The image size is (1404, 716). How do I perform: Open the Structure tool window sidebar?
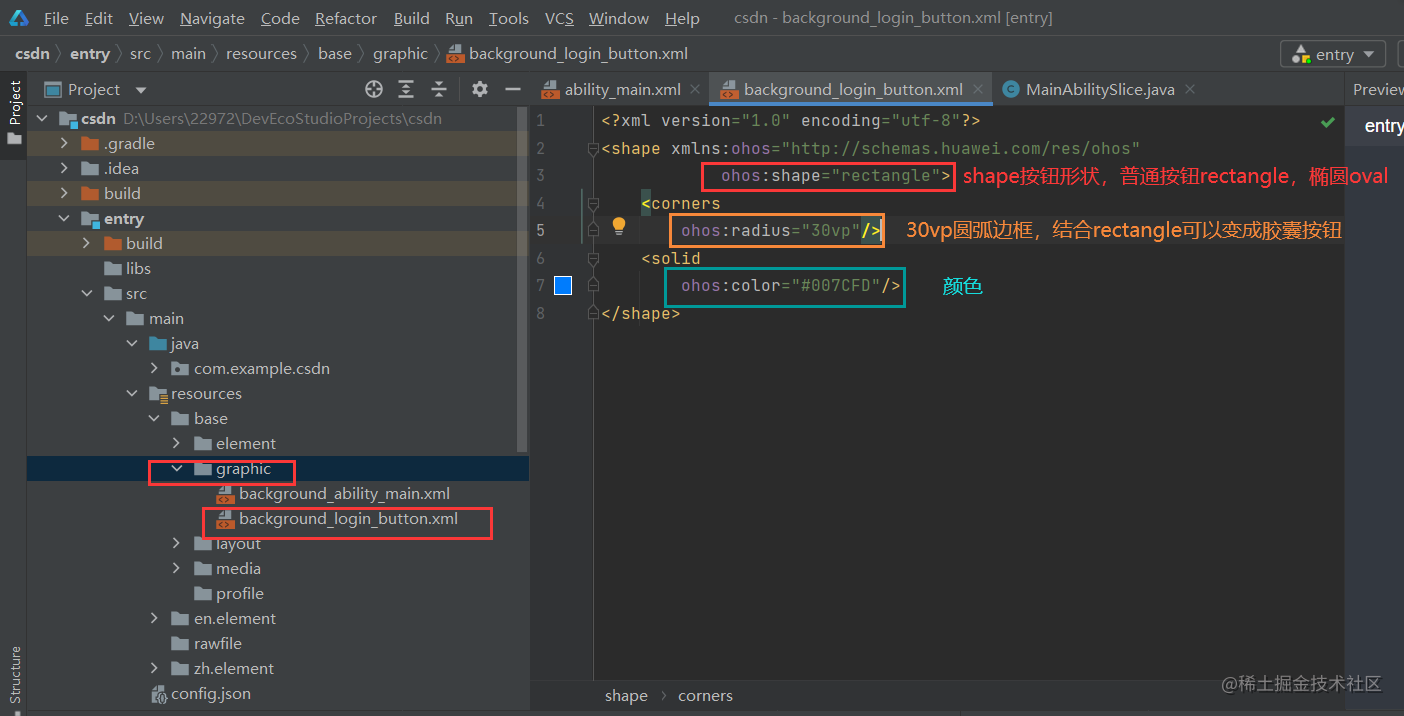(x=14, y=676)
